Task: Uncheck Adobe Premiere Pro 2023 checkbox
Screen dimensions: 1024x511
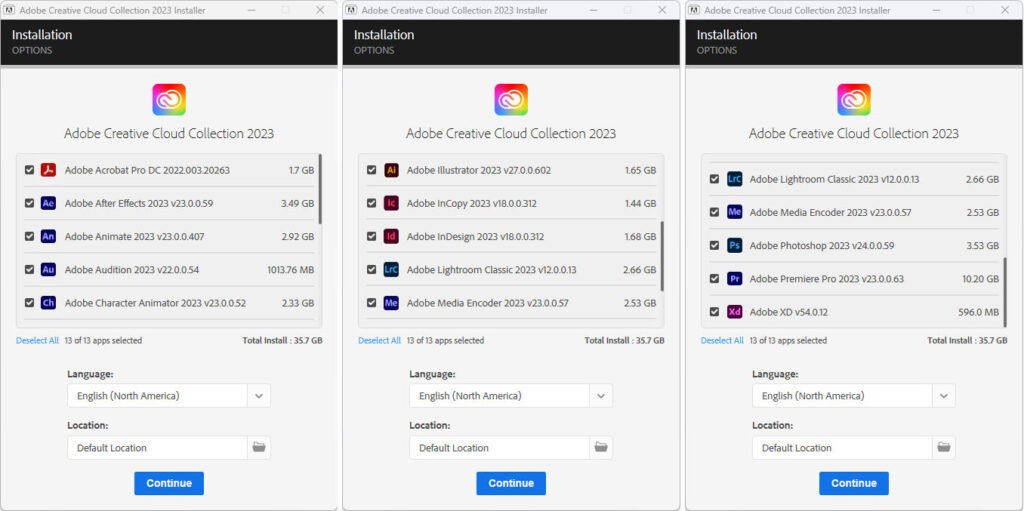Action: [x=714, y=278]
